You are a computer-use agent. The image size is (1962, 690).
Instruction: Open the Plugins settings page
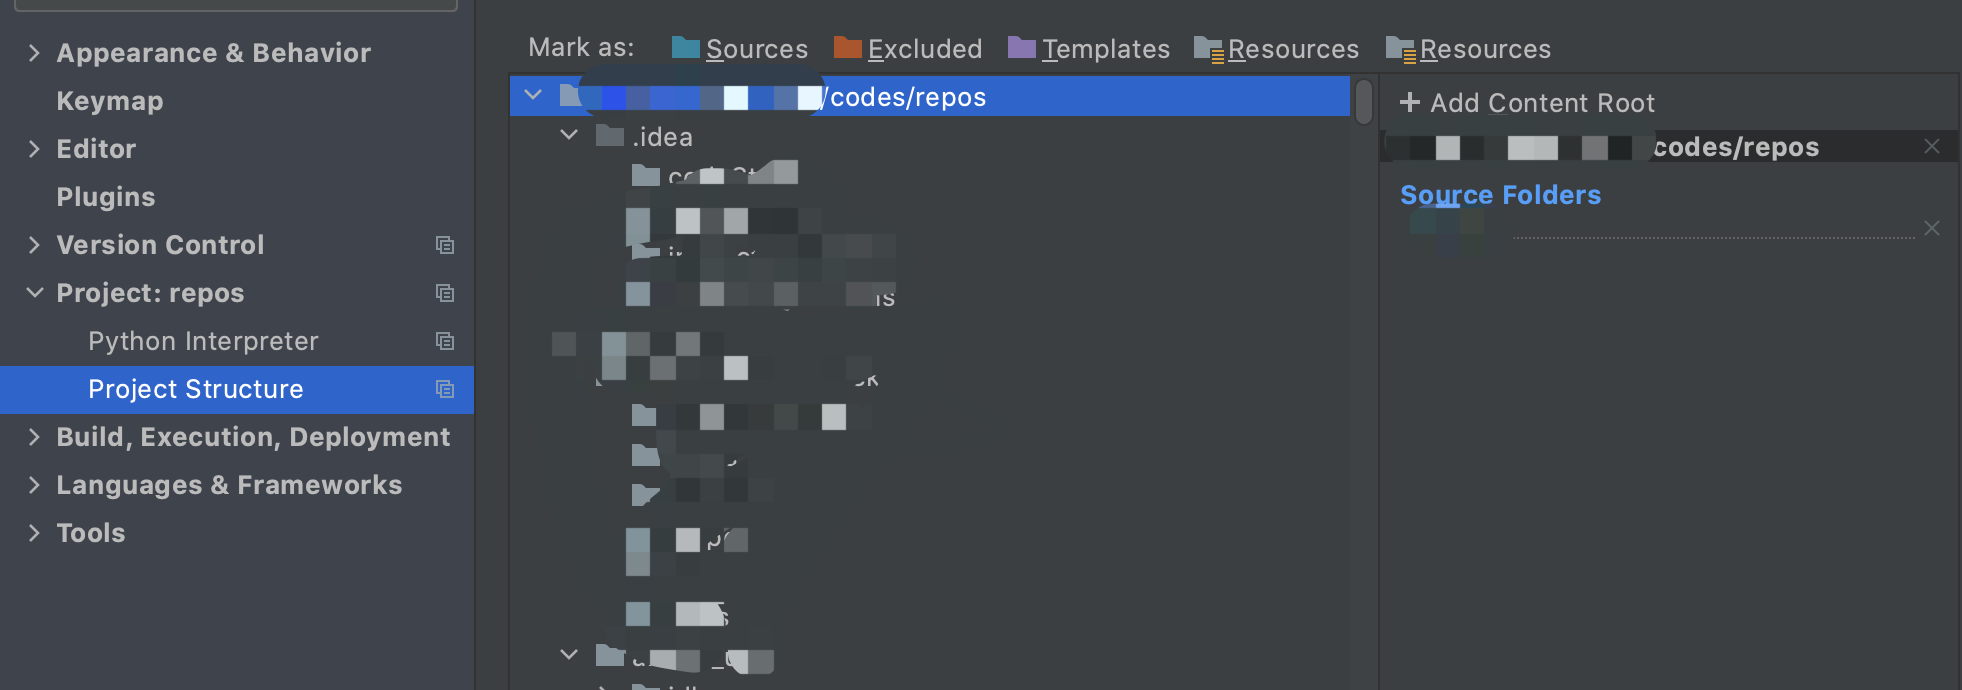click(x=105, y=197)
